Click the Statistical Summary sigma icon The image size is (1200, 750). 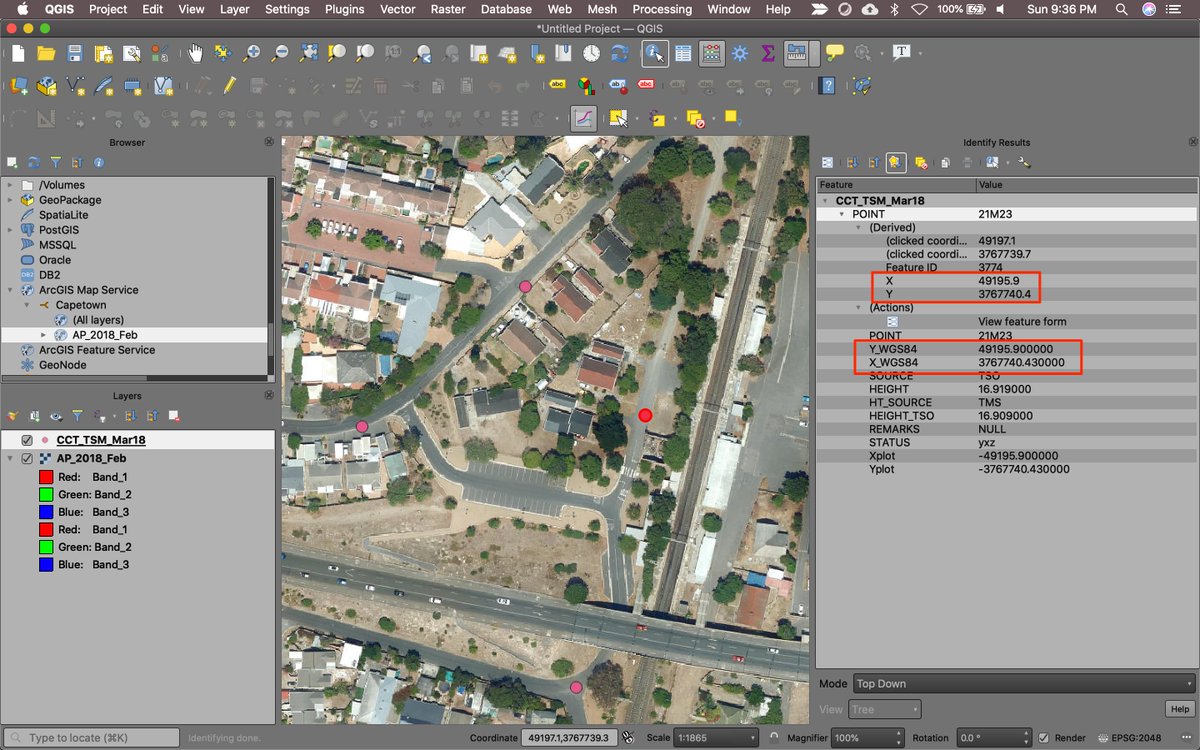click(x=768, y=54)
